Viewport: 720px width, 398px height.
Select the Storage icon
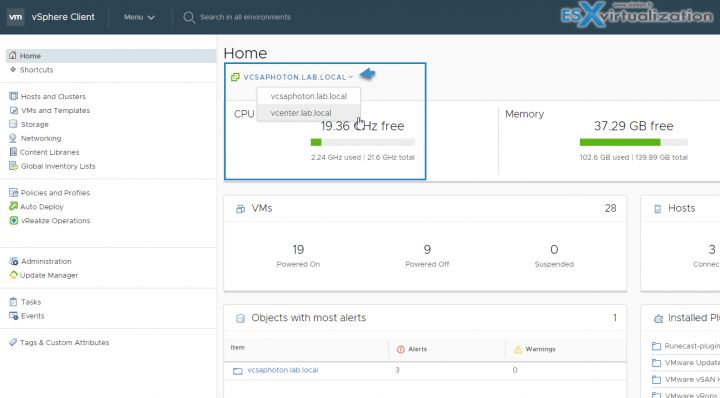tap(13, 124)
